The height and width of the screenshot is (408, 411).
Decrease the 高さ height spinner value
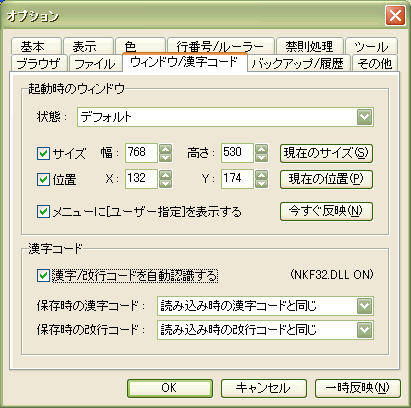(x=262, y=157)
